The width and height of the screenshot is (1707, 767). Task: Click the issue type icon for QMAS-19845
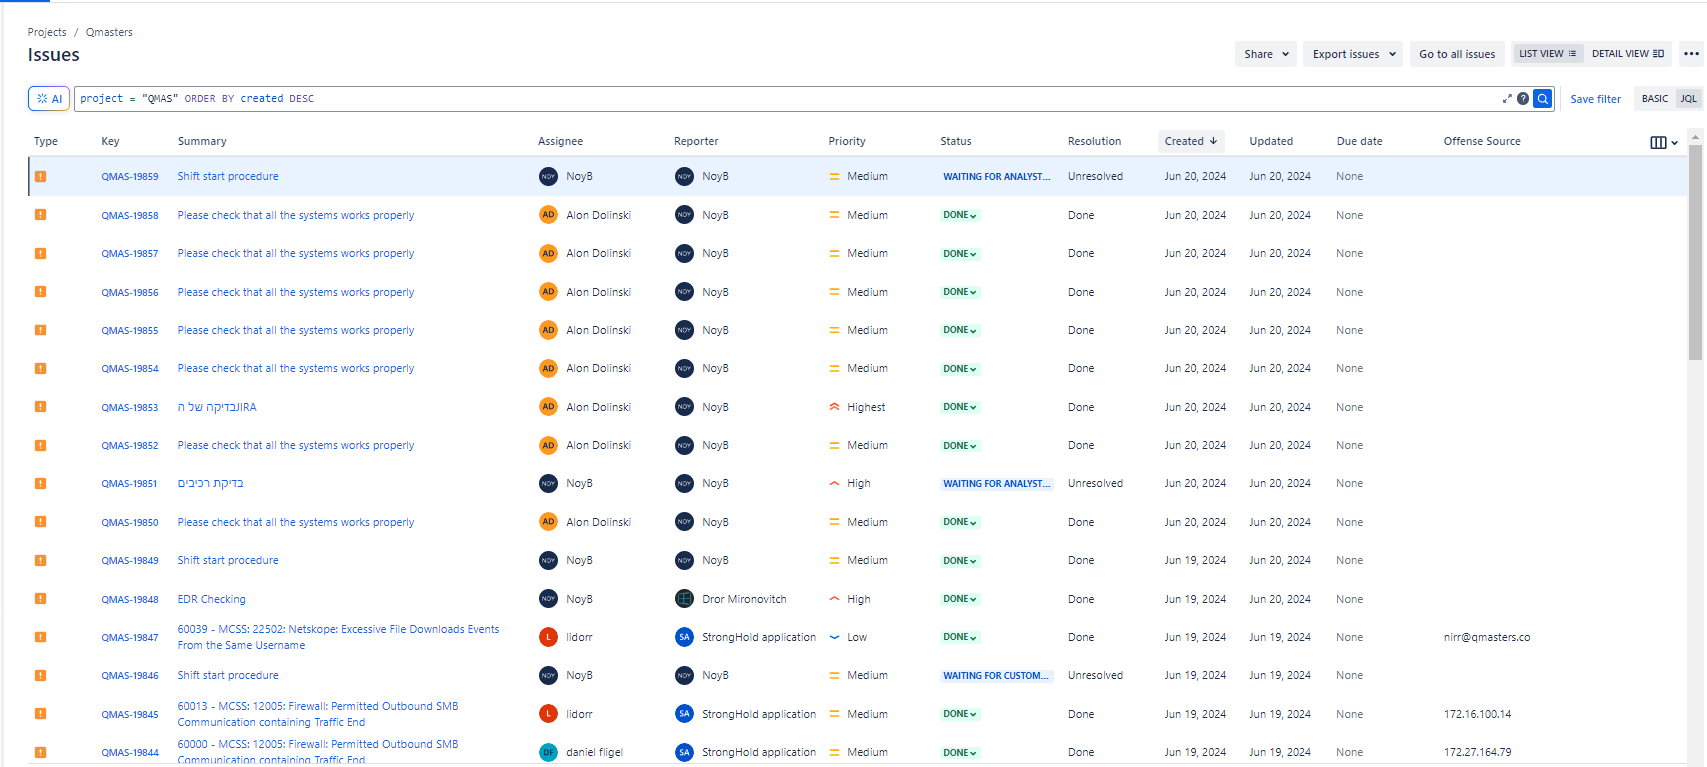pos(40,714)
